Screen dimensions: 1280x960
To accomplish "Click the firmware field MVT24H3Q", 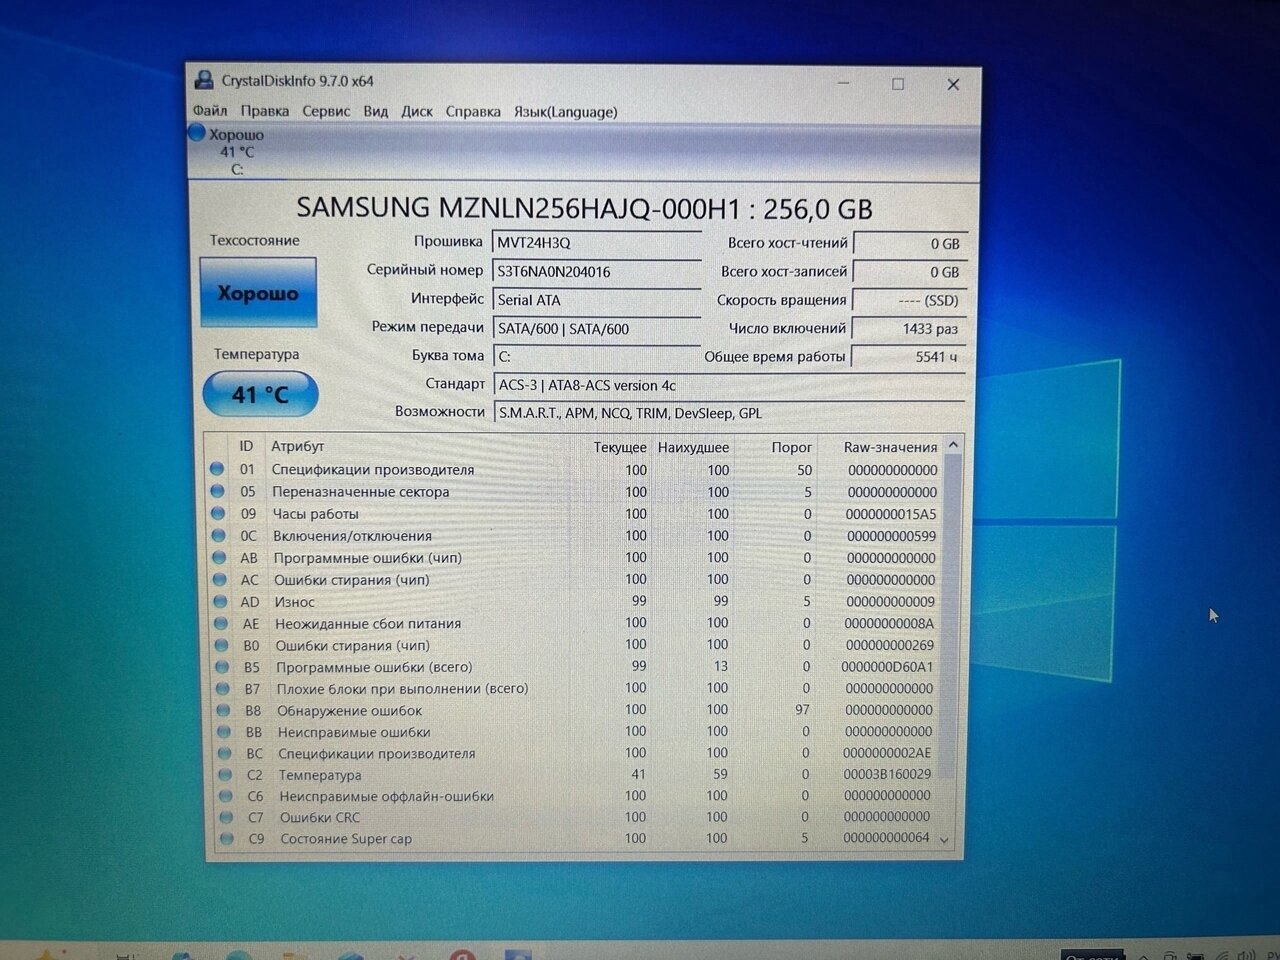I will [597, 243].
